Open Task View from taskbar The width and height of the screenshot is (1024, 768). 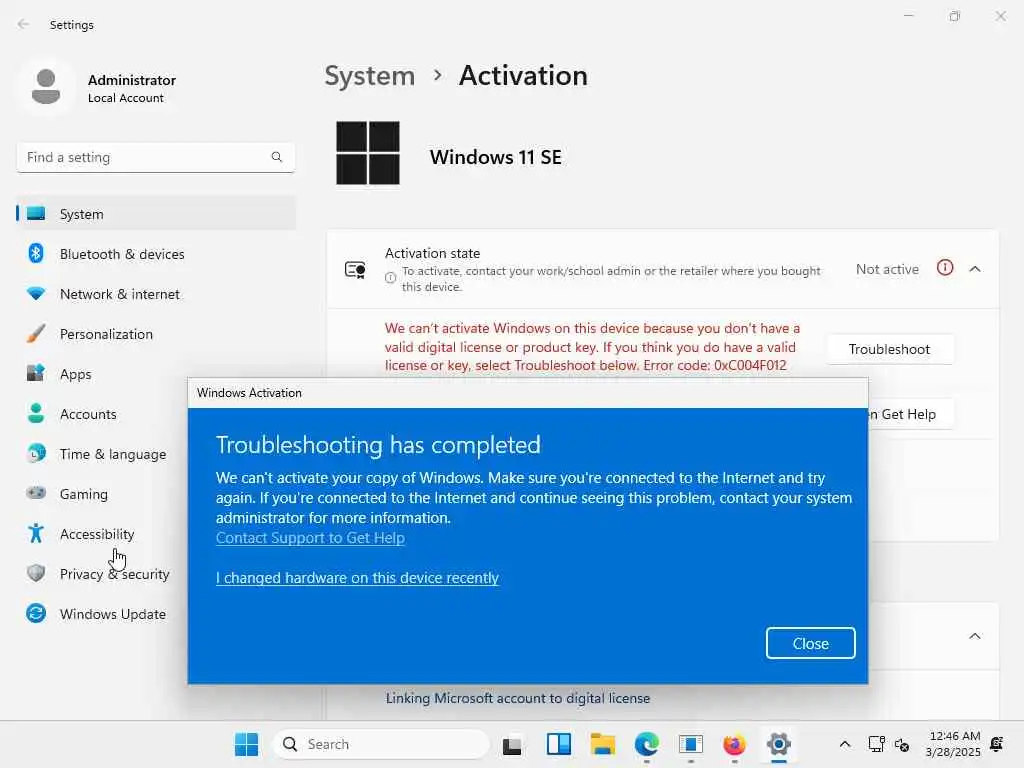pos(512,744)
